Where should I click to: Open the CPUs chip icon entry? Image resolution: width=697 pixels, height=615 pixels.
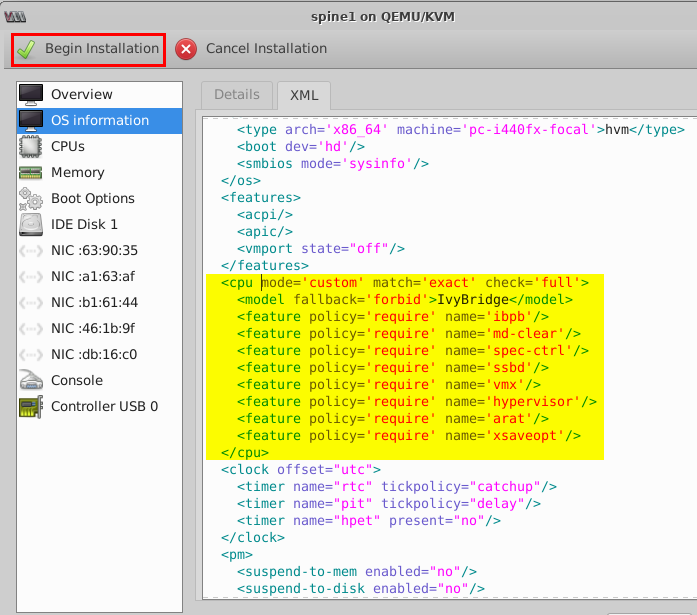[x=31, y=146]
